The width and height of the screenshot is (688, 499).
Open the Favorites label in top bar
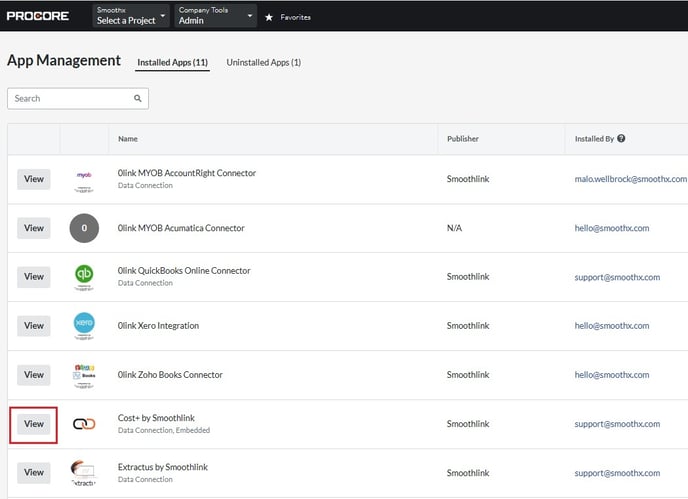point(295,17)
